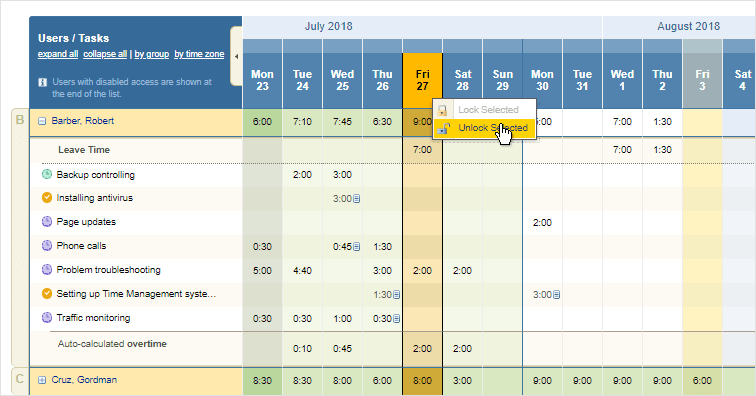Click the expand all link

click(x=58, y=54)
